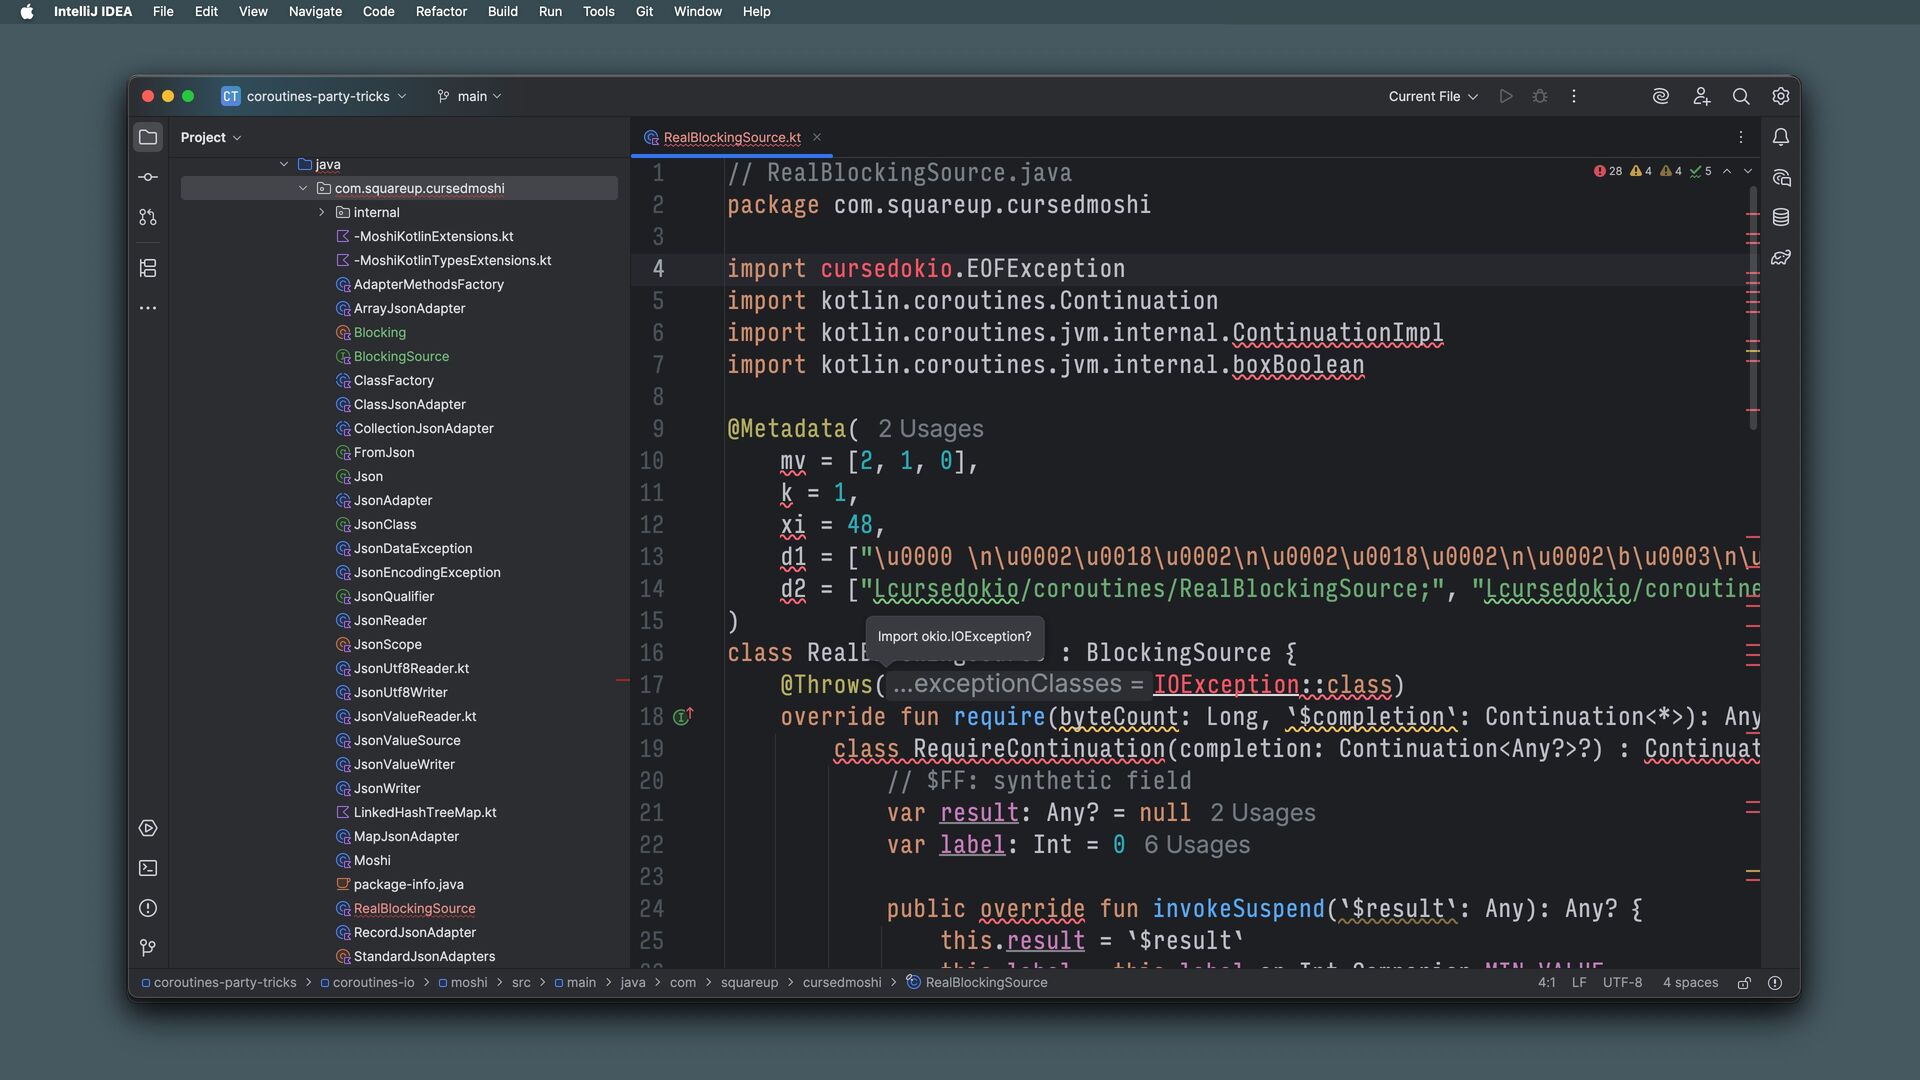Screen dimensions: 1920x1080
Task: Open the Build menu
Action: [502, 11]
